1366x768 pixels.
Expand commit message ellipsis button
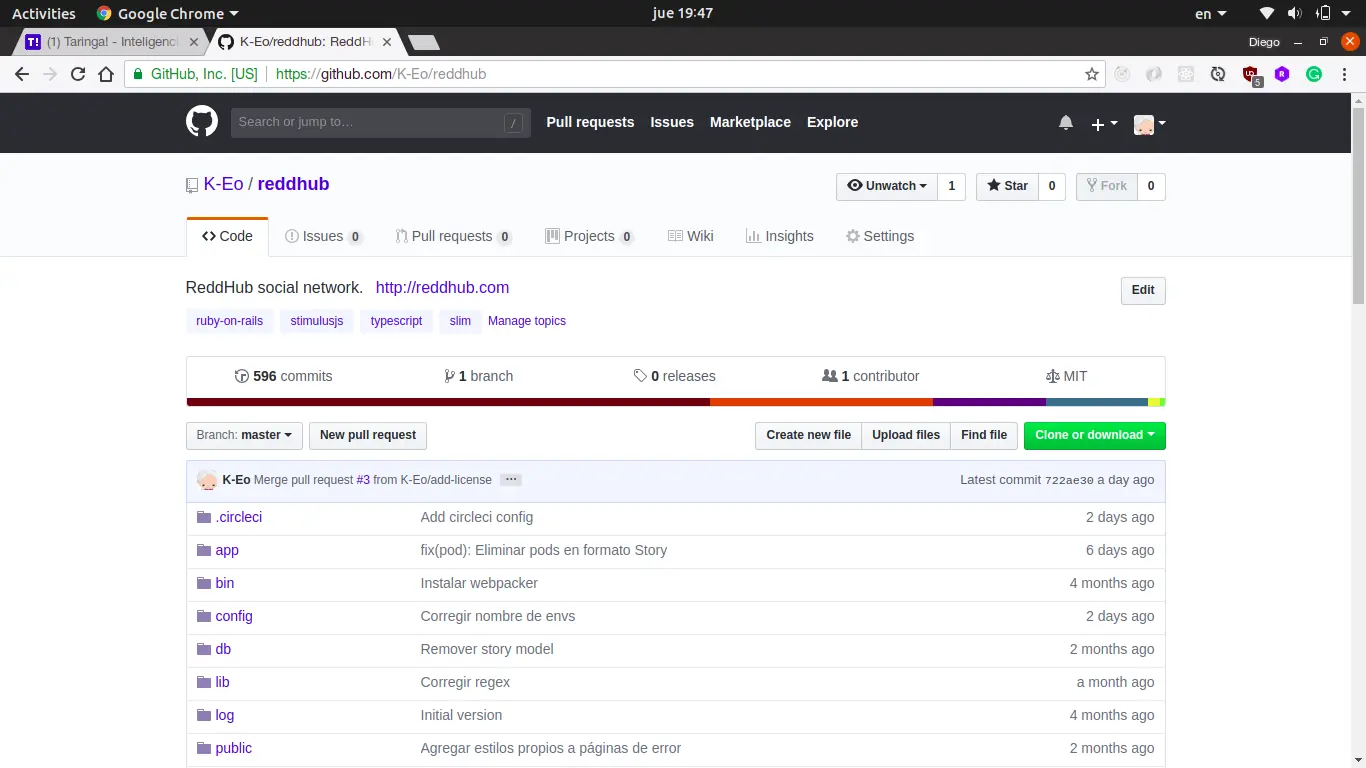[x=511, y=480]
